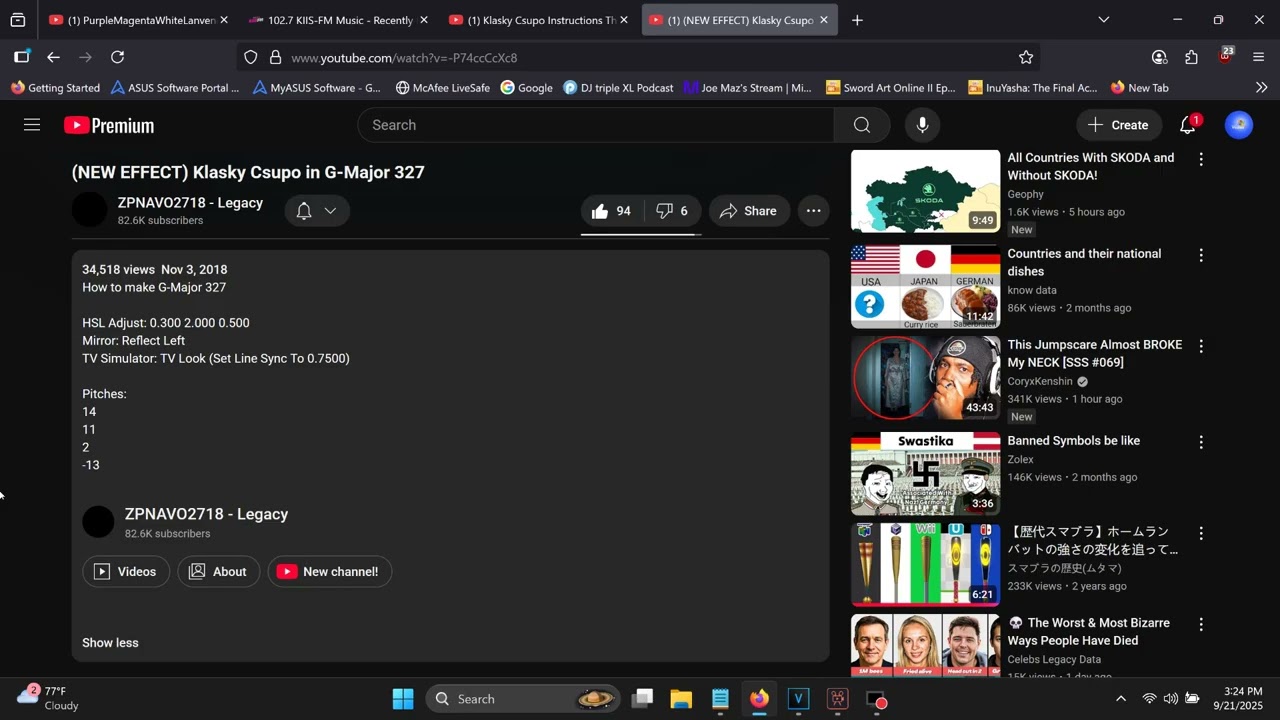Like the video with thumbs up
1280x720 pixels.
point(611,211)
